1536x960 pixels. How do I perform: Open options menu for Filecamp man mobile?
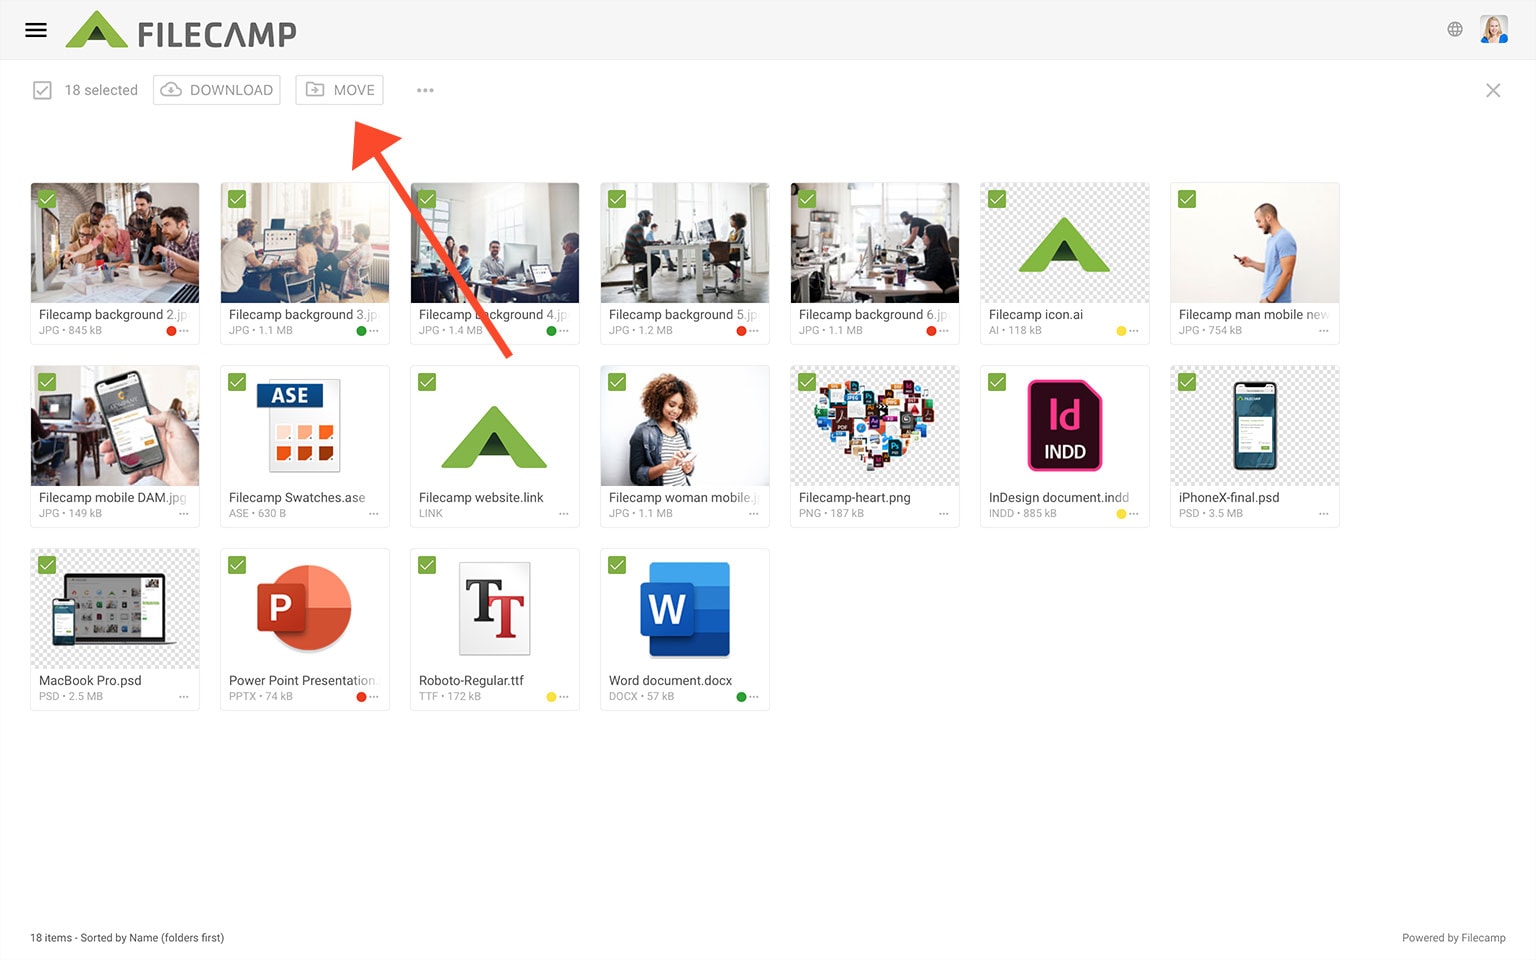(x=1324, y=331)
